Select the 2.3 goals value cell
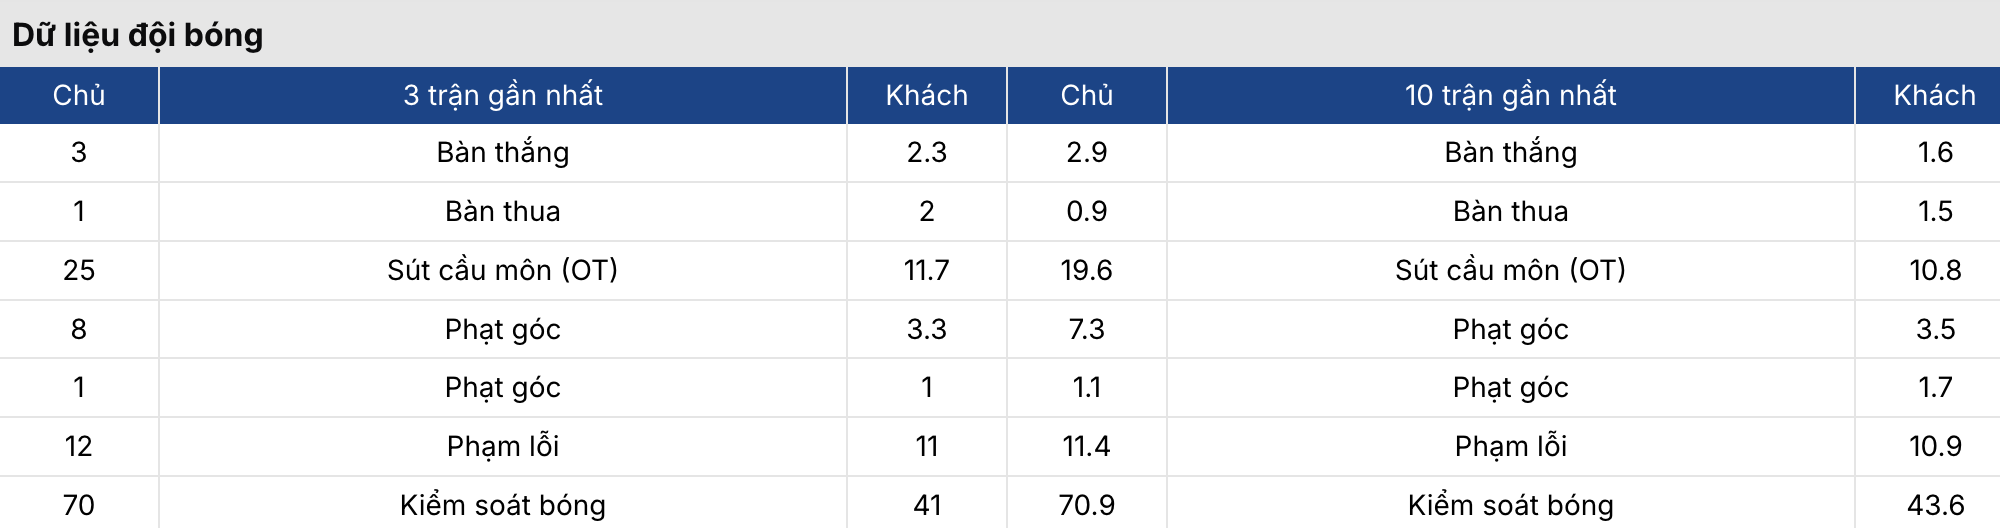This screenshot has height=528, width=2000. tap(926, 152)
